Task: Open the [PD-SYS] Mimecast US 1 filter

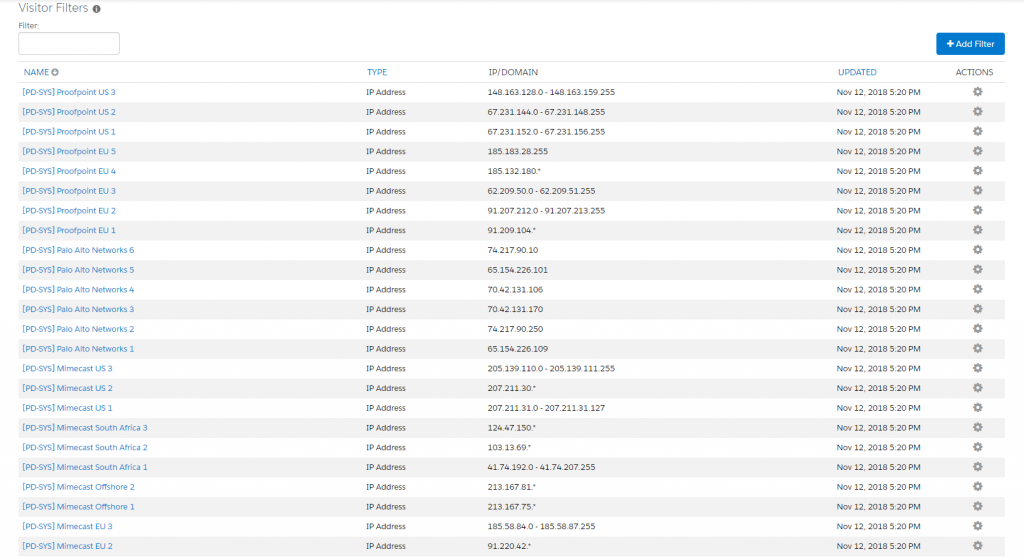Action: pos(67,408)
